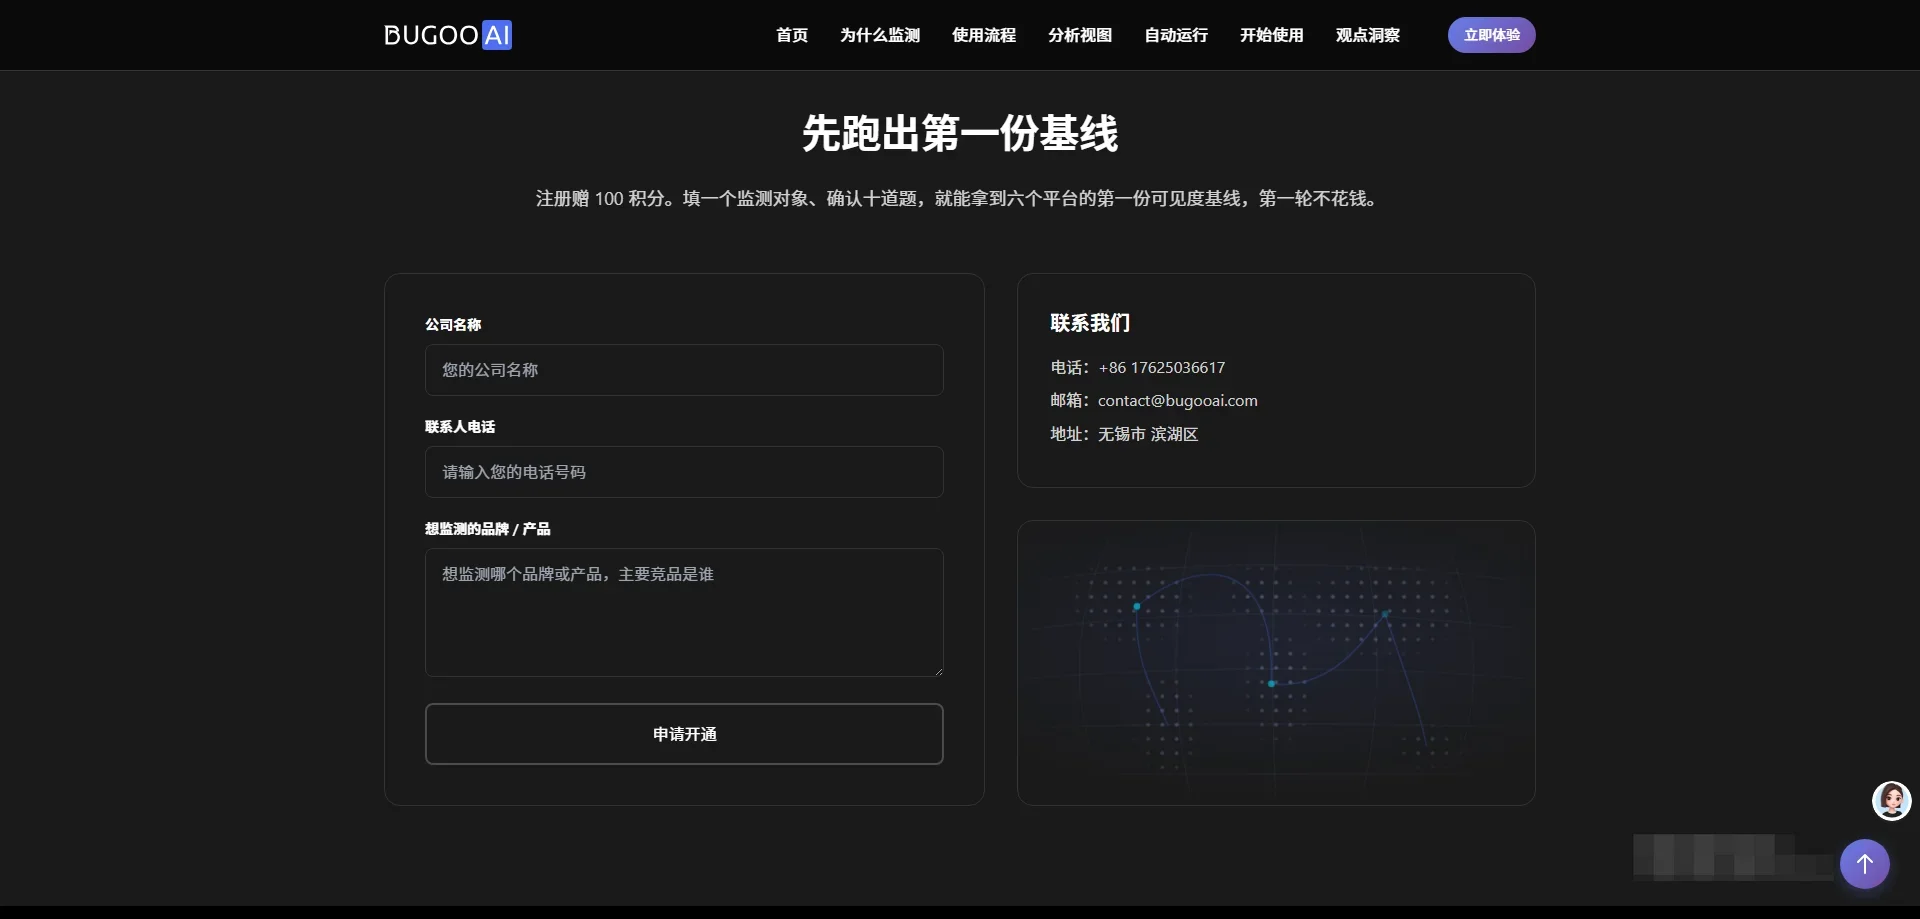Click the BUGOO AI logo
Viewport: 1920px width, 919px height.
(x=448, y=35)
